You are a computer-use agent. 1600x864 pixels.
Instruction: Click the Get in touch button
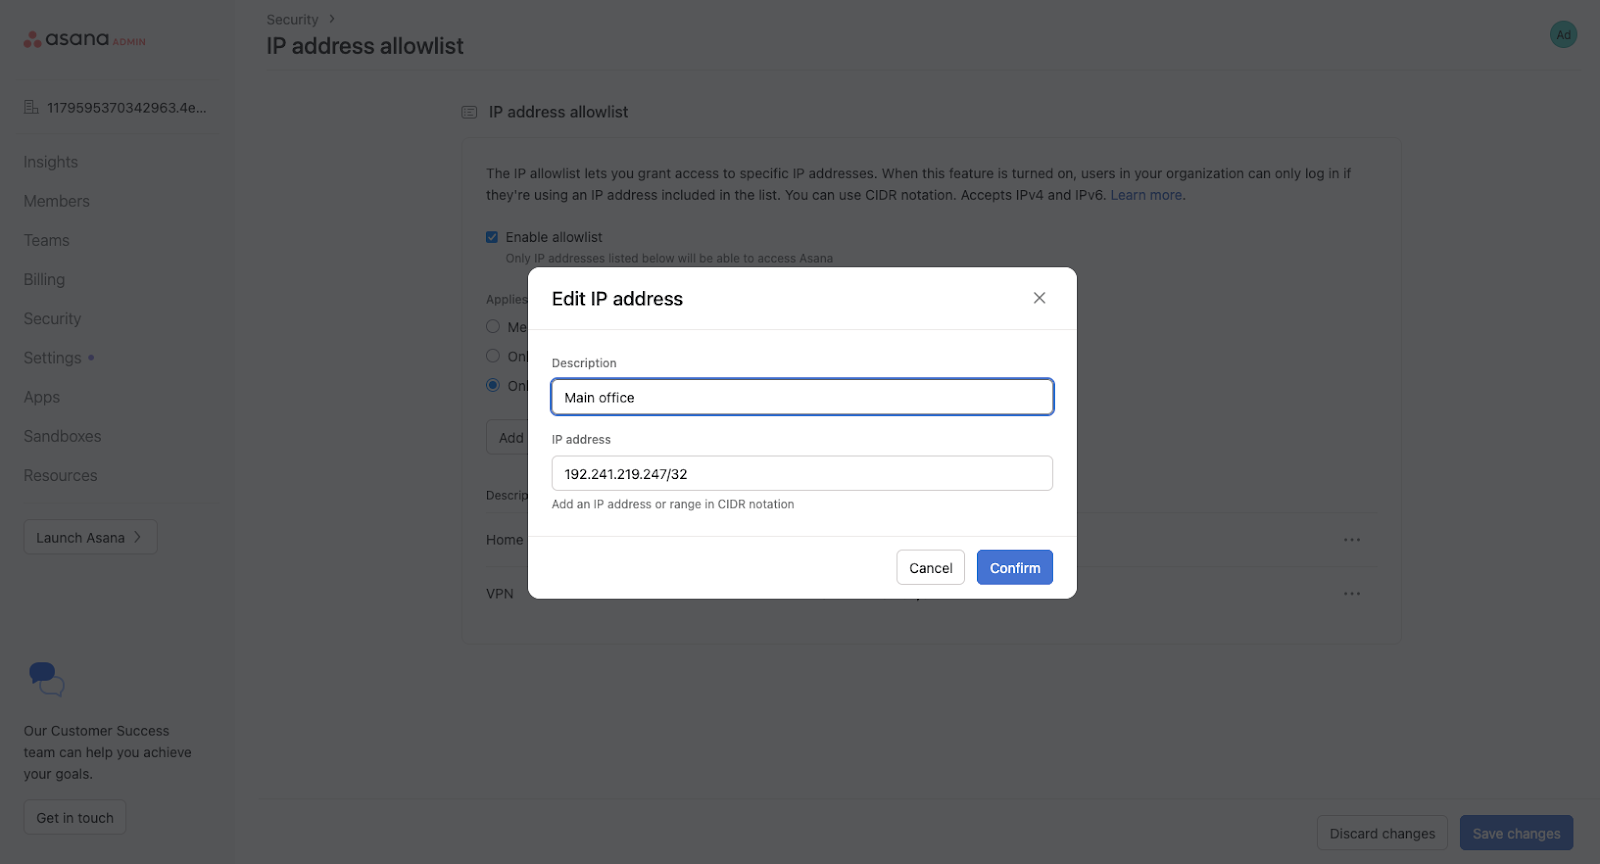tap(74, 817)
